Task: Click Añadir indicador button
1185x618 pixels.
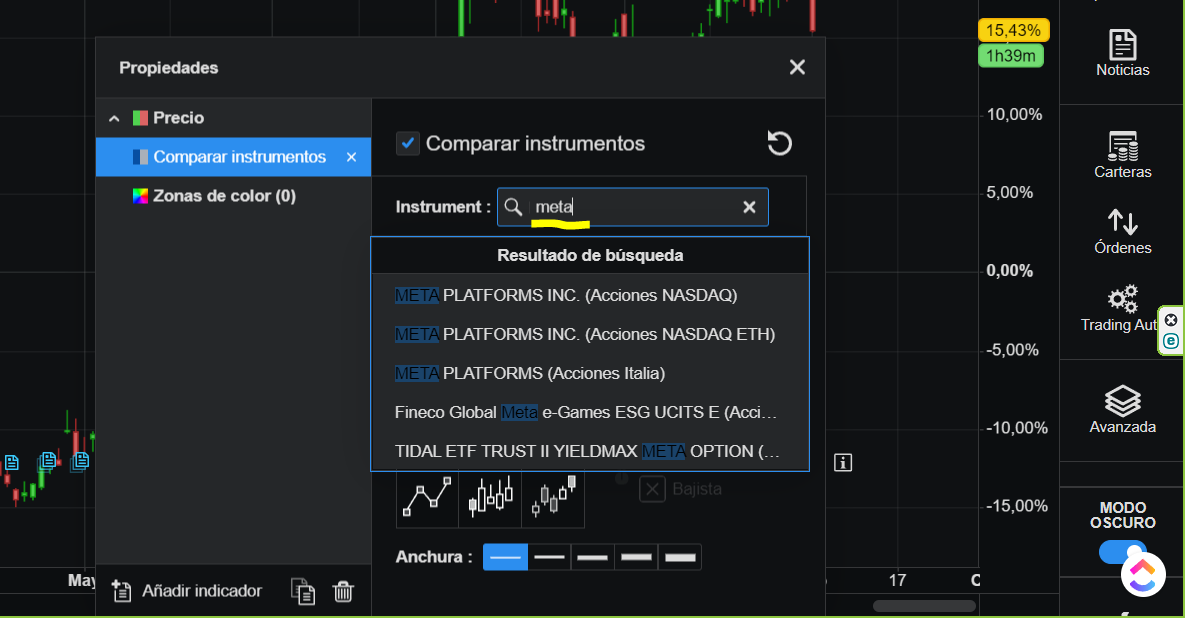Action: tap(187, 591)
